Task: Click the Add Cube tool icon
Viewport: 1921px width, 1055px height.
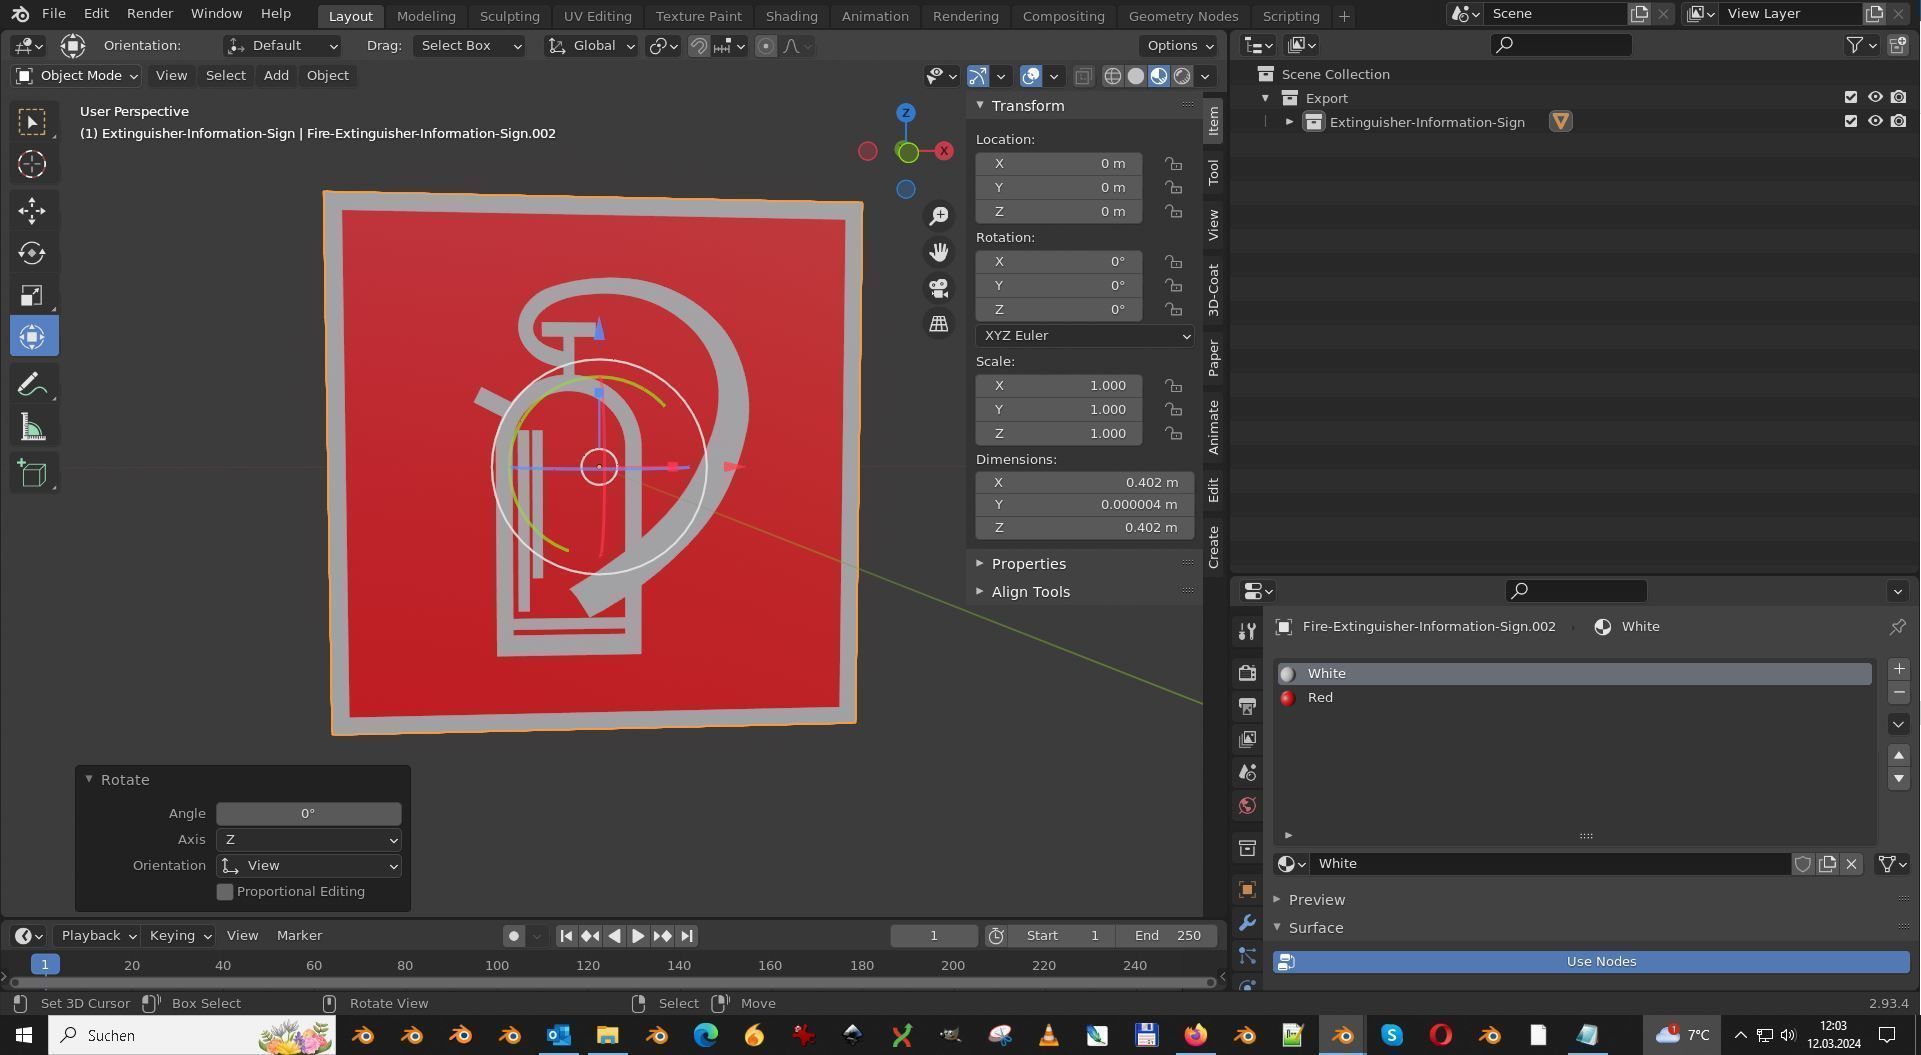Action: (x=32, y=473)
